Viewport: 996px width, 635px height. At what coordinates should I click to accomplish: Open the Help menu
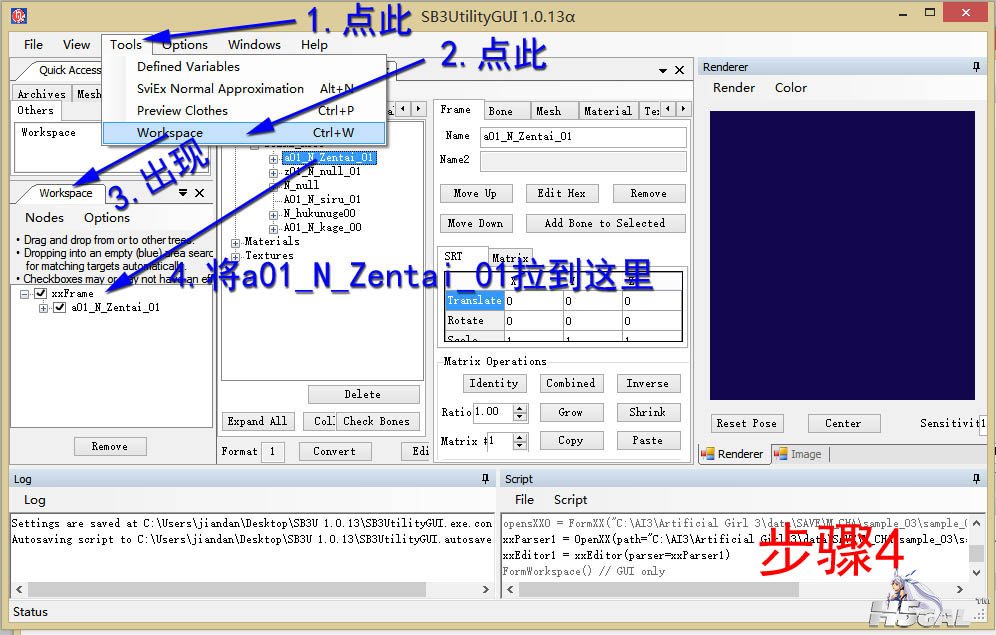click(314, 44)
